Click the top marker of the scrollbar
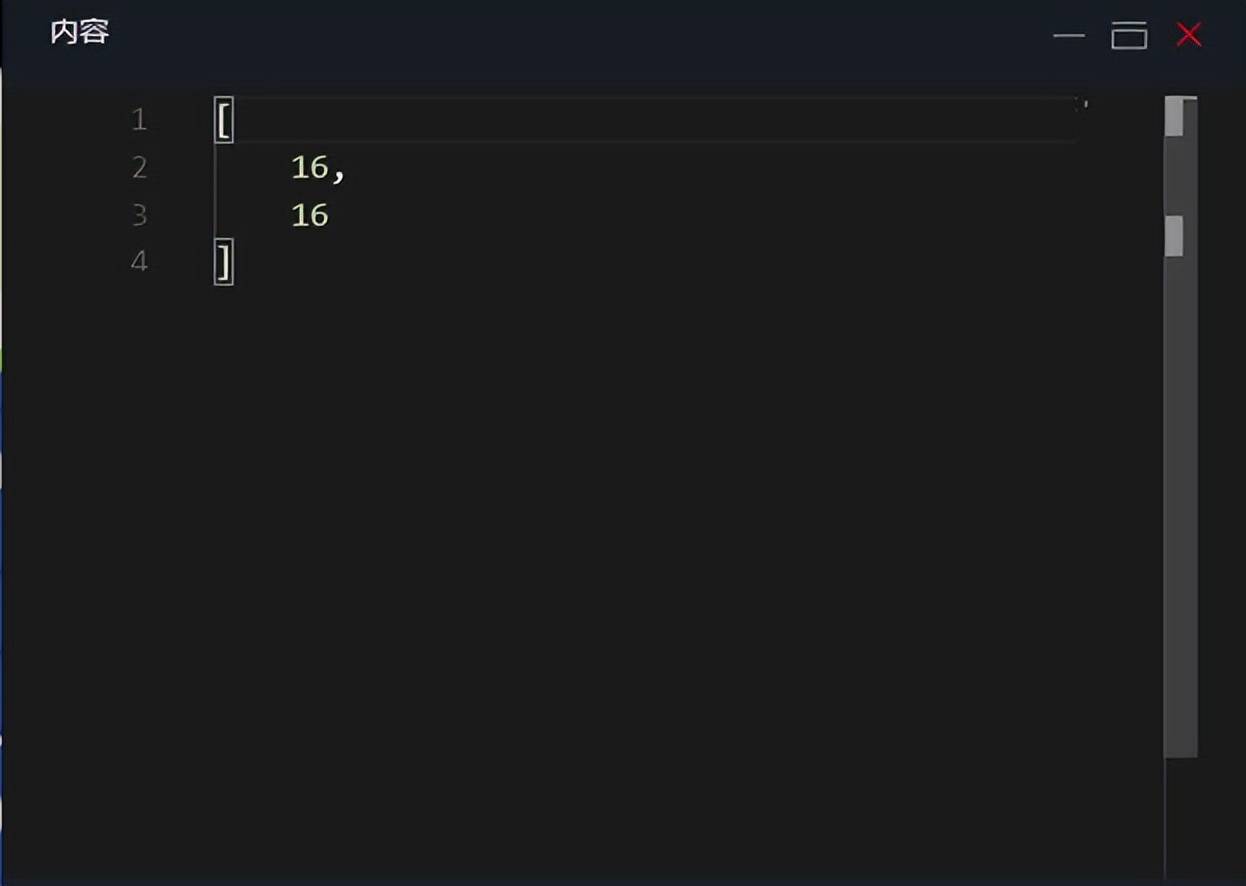Viewport: 1246px width, 886px height. click(x=1174, y=117)
